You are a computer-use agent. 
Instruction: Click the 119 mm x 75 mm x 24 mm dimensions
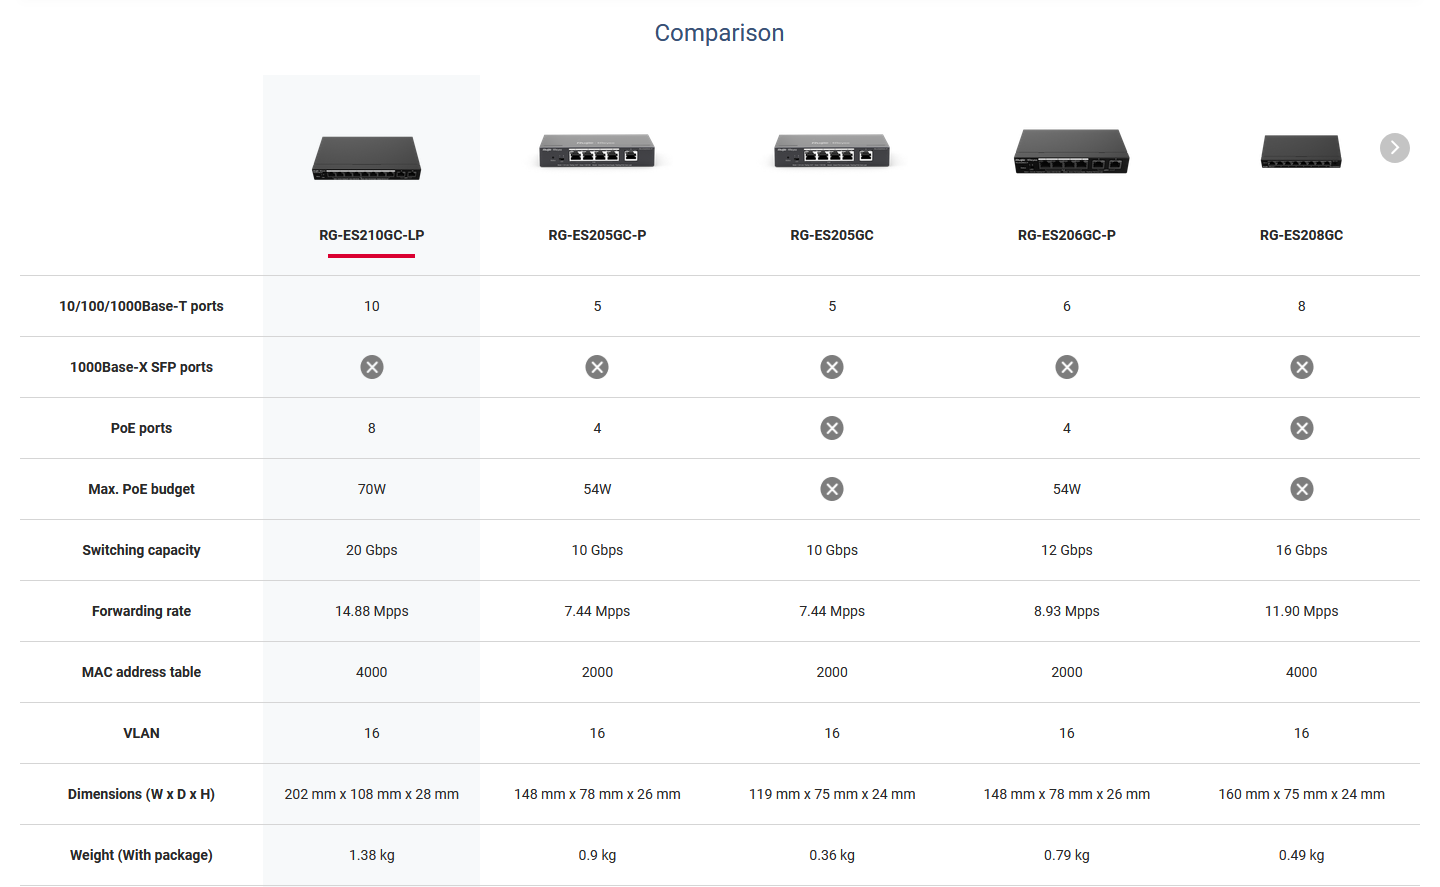[x=832, y=794]
